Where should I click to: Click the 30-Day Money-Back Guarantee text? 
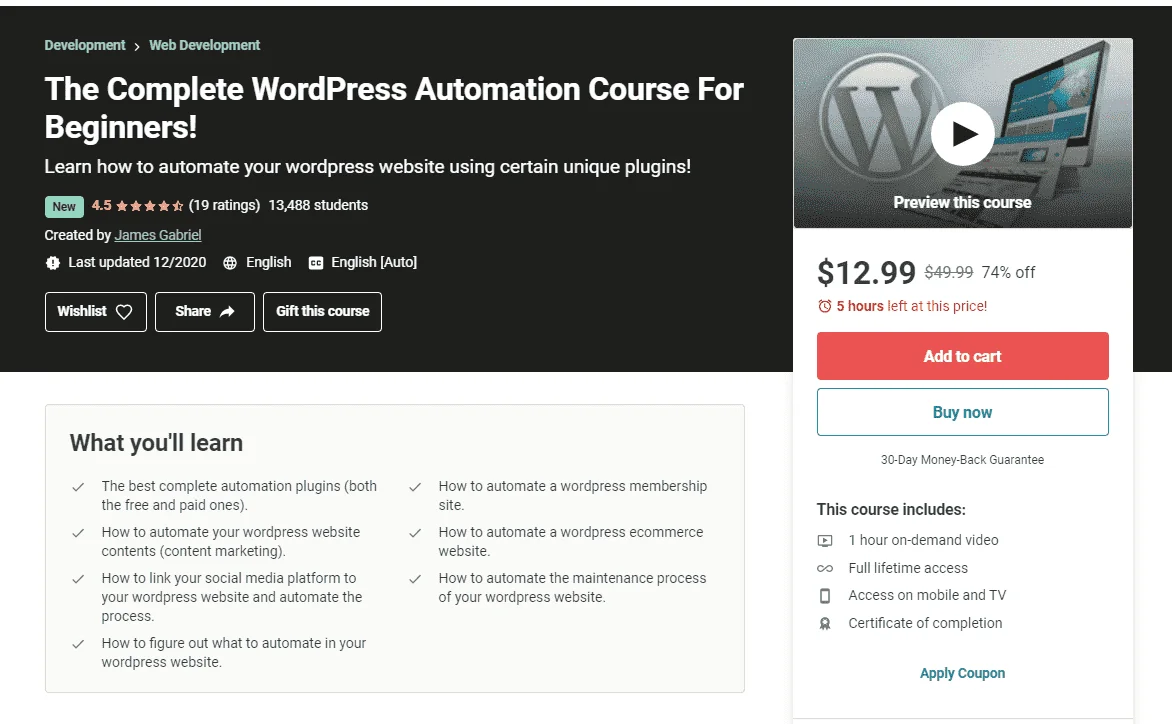pos(962,460)
